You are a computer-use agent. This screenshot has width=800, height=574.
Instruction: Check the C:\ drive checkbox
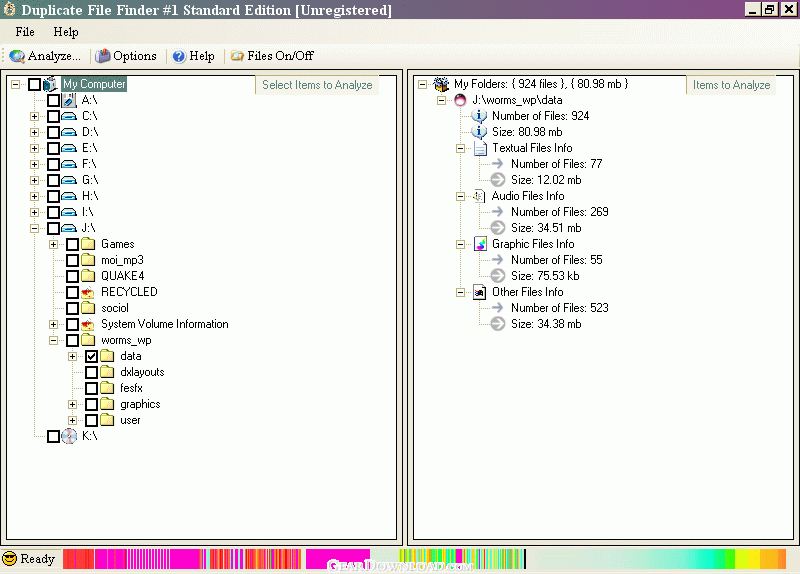53,116
